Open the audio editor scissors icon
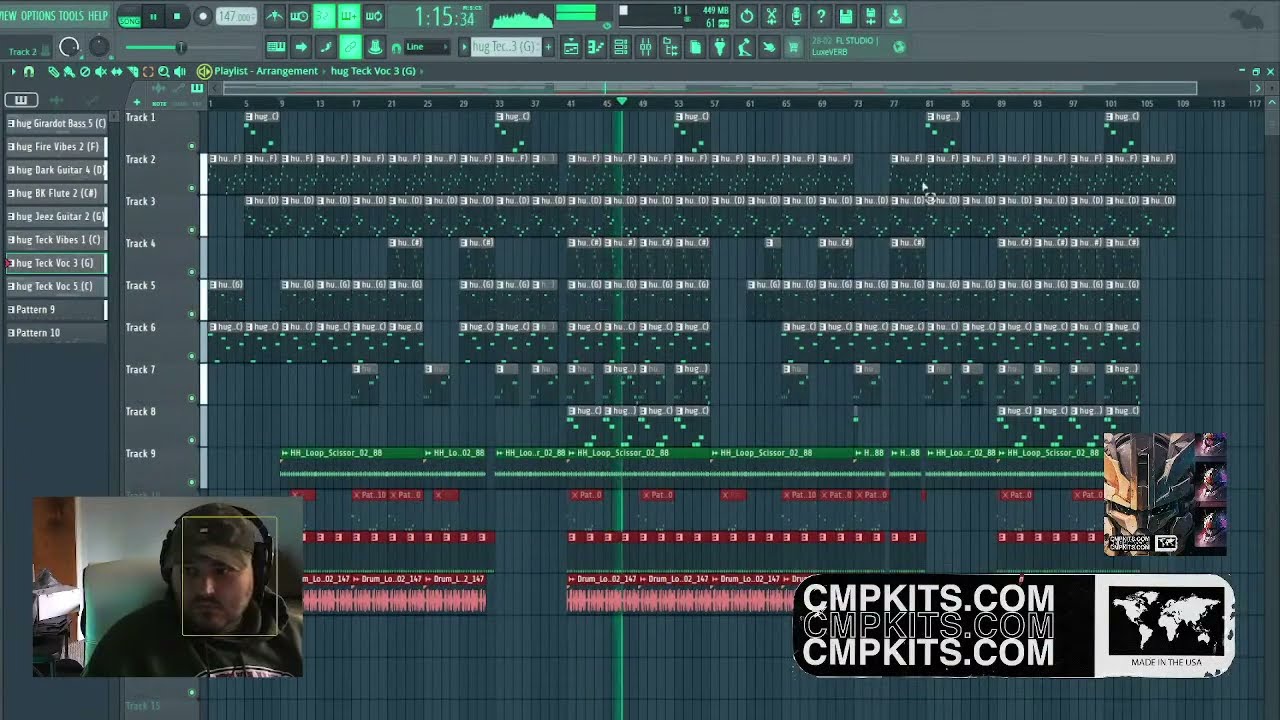 pyautogui.click(x=772, y=16)
